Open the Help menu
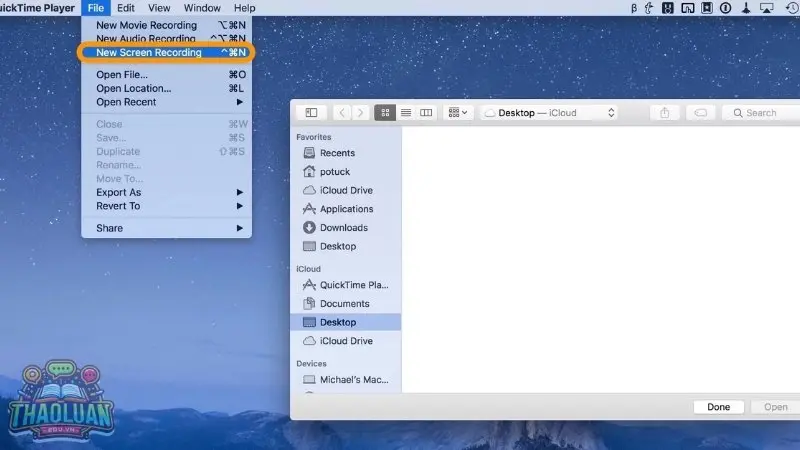The width and height of the screenshot is (800, 450). [244, 8]
